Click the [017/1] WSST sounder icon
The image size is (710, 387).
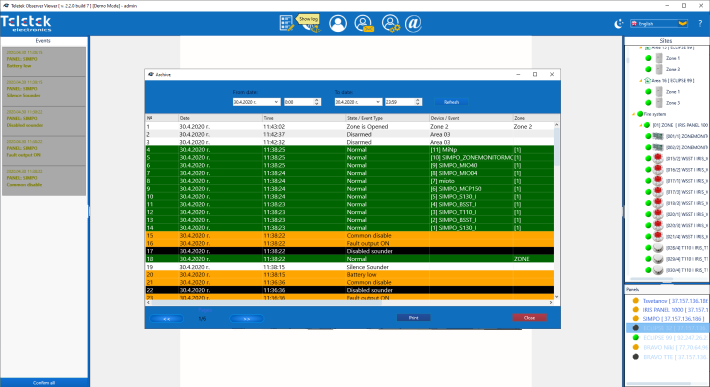click(658, 180)
